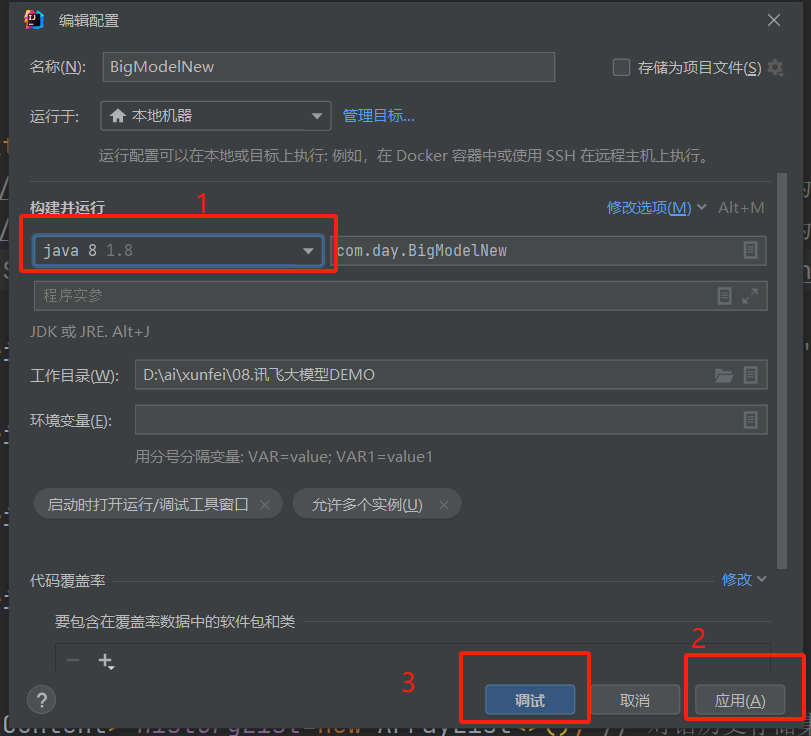Remove the 允许多个实例 option tag
The width and height of the screenshot is (811, 736).
pos(443,505)
